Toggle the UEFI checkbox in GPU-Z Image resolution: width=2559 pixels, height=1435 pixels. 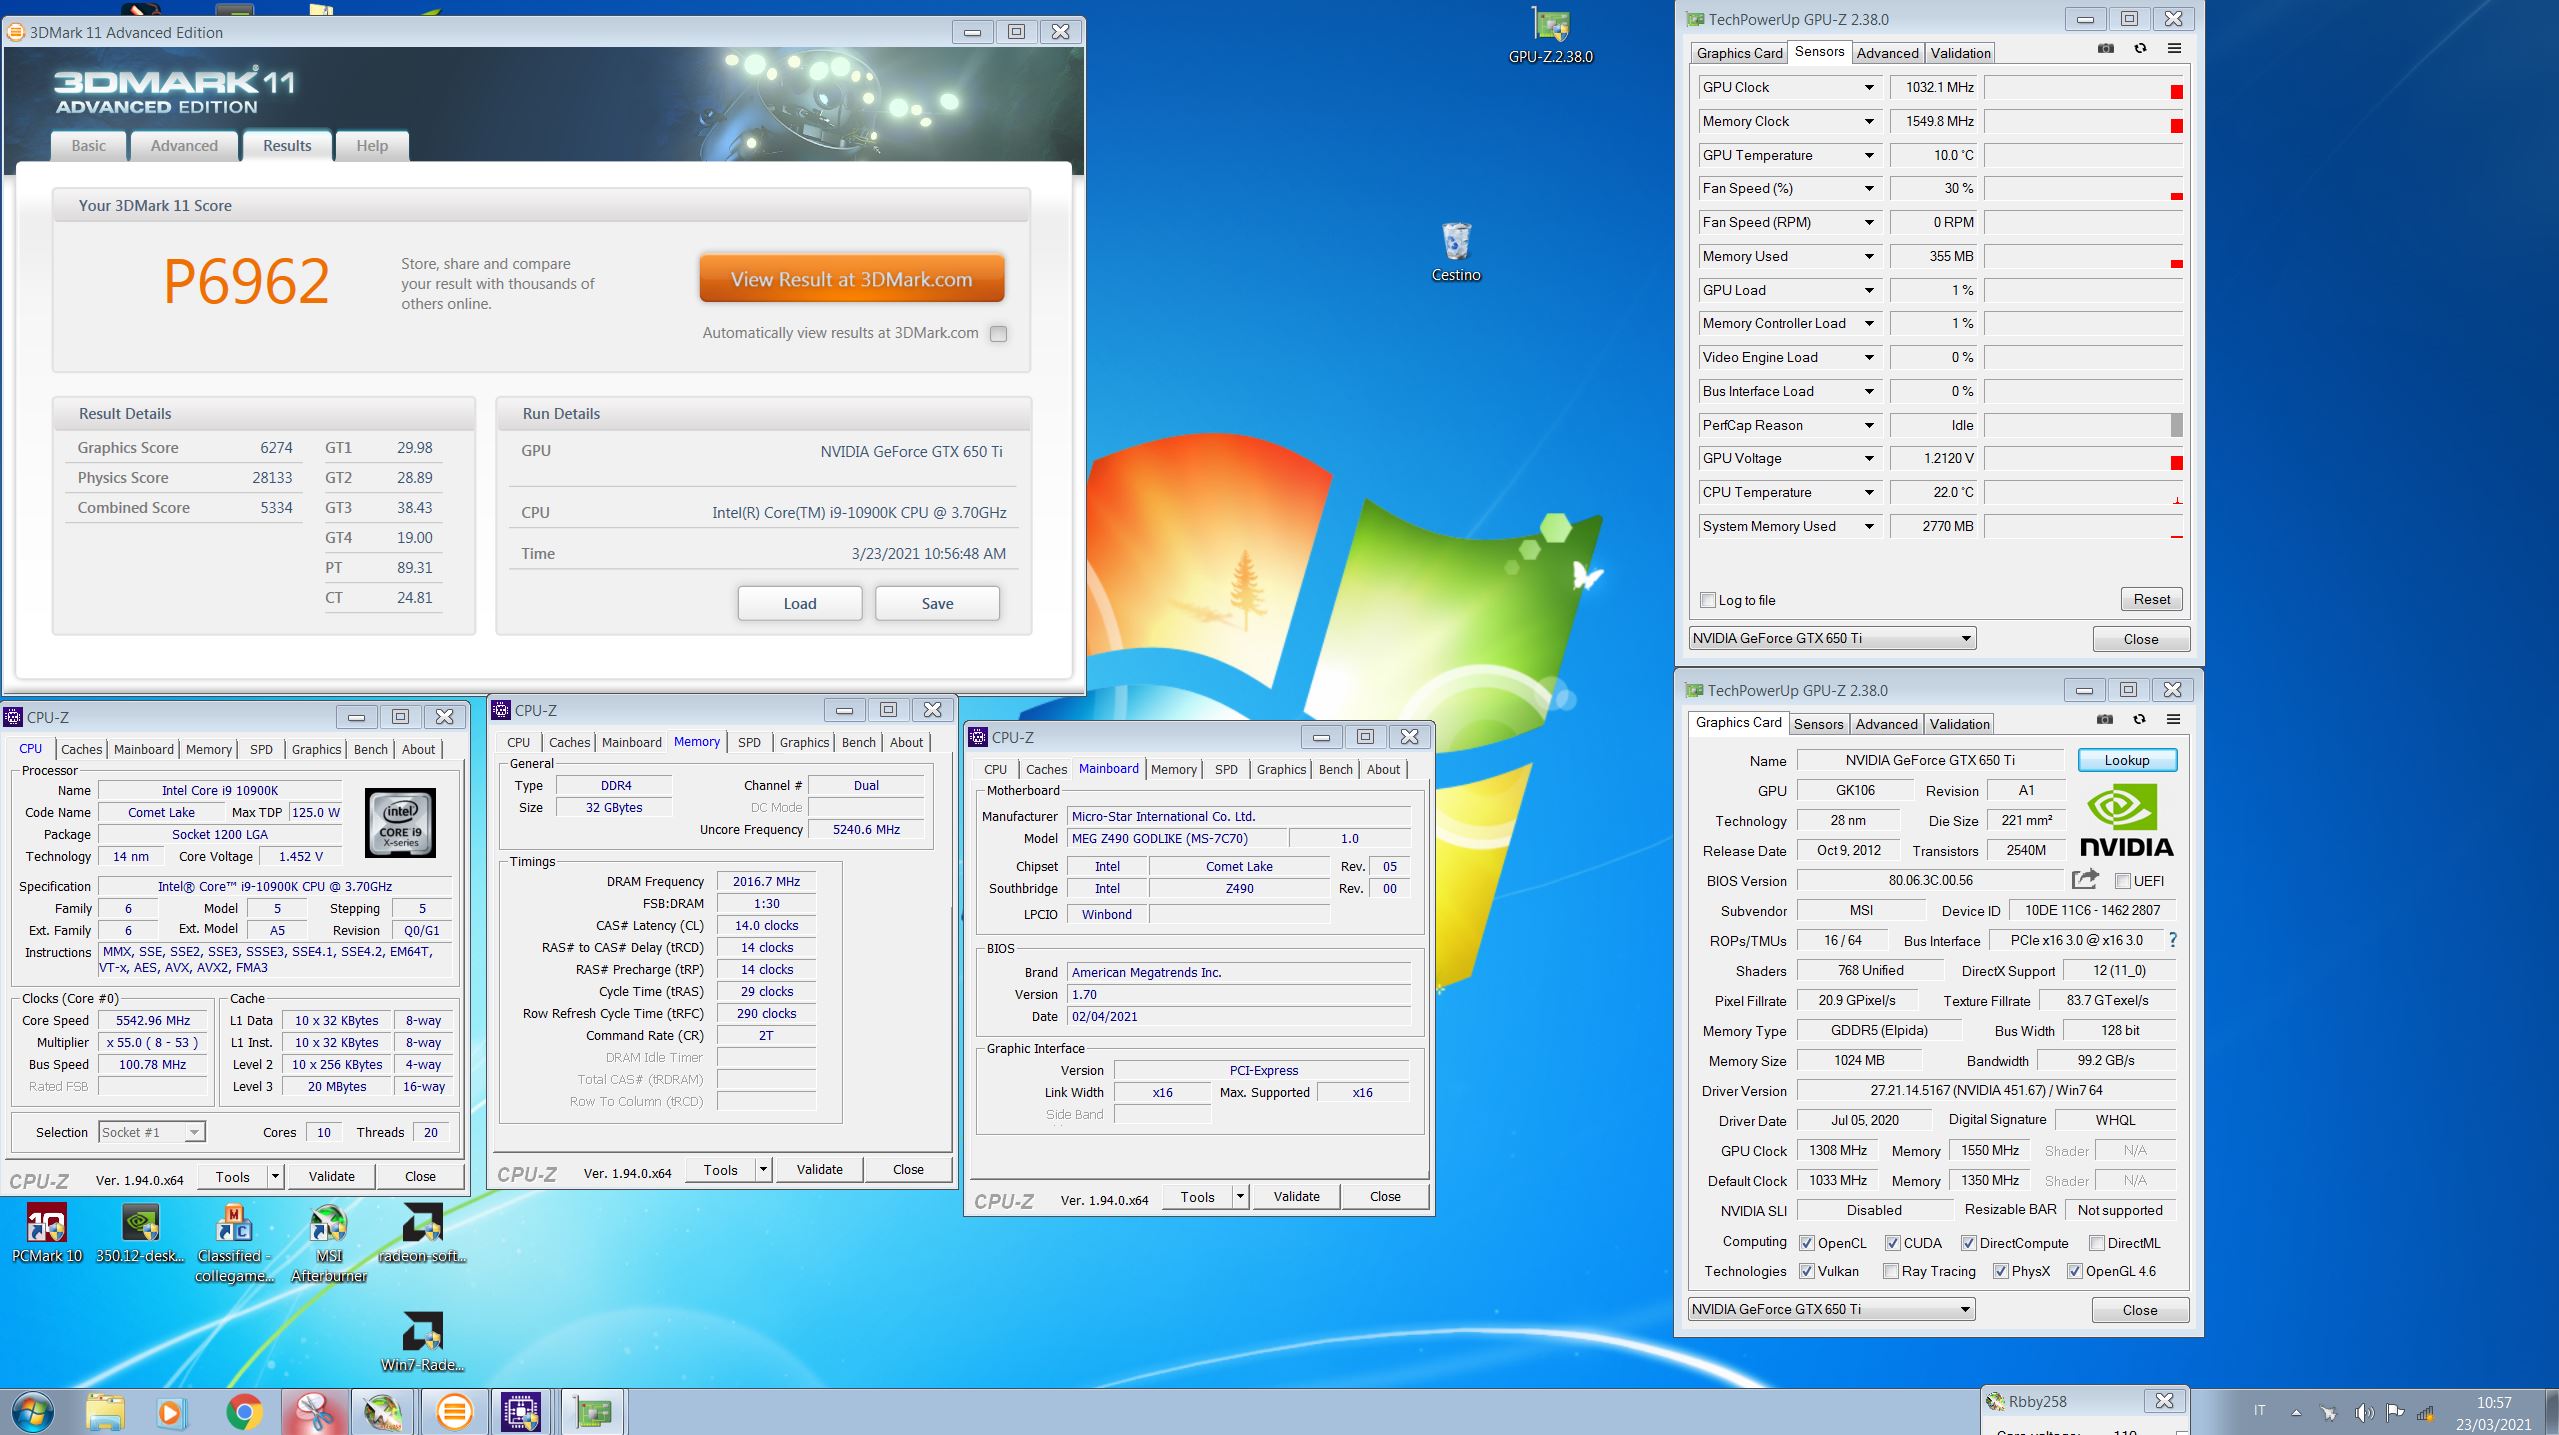tap(2123, 881)
